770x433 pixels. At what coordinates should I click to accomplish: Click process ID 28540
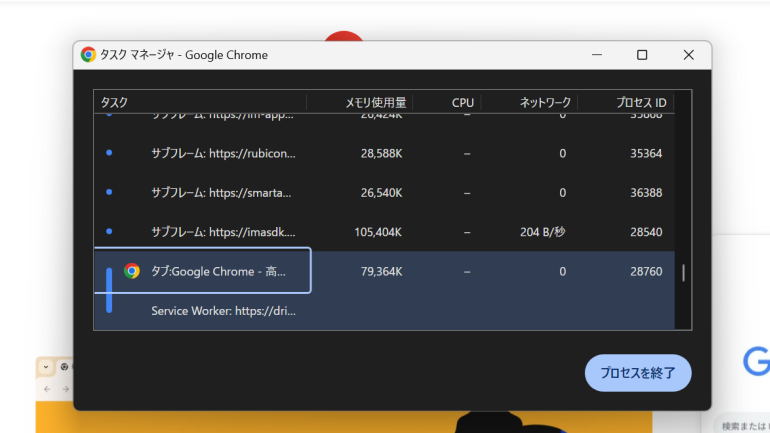[x=646, y=232]
